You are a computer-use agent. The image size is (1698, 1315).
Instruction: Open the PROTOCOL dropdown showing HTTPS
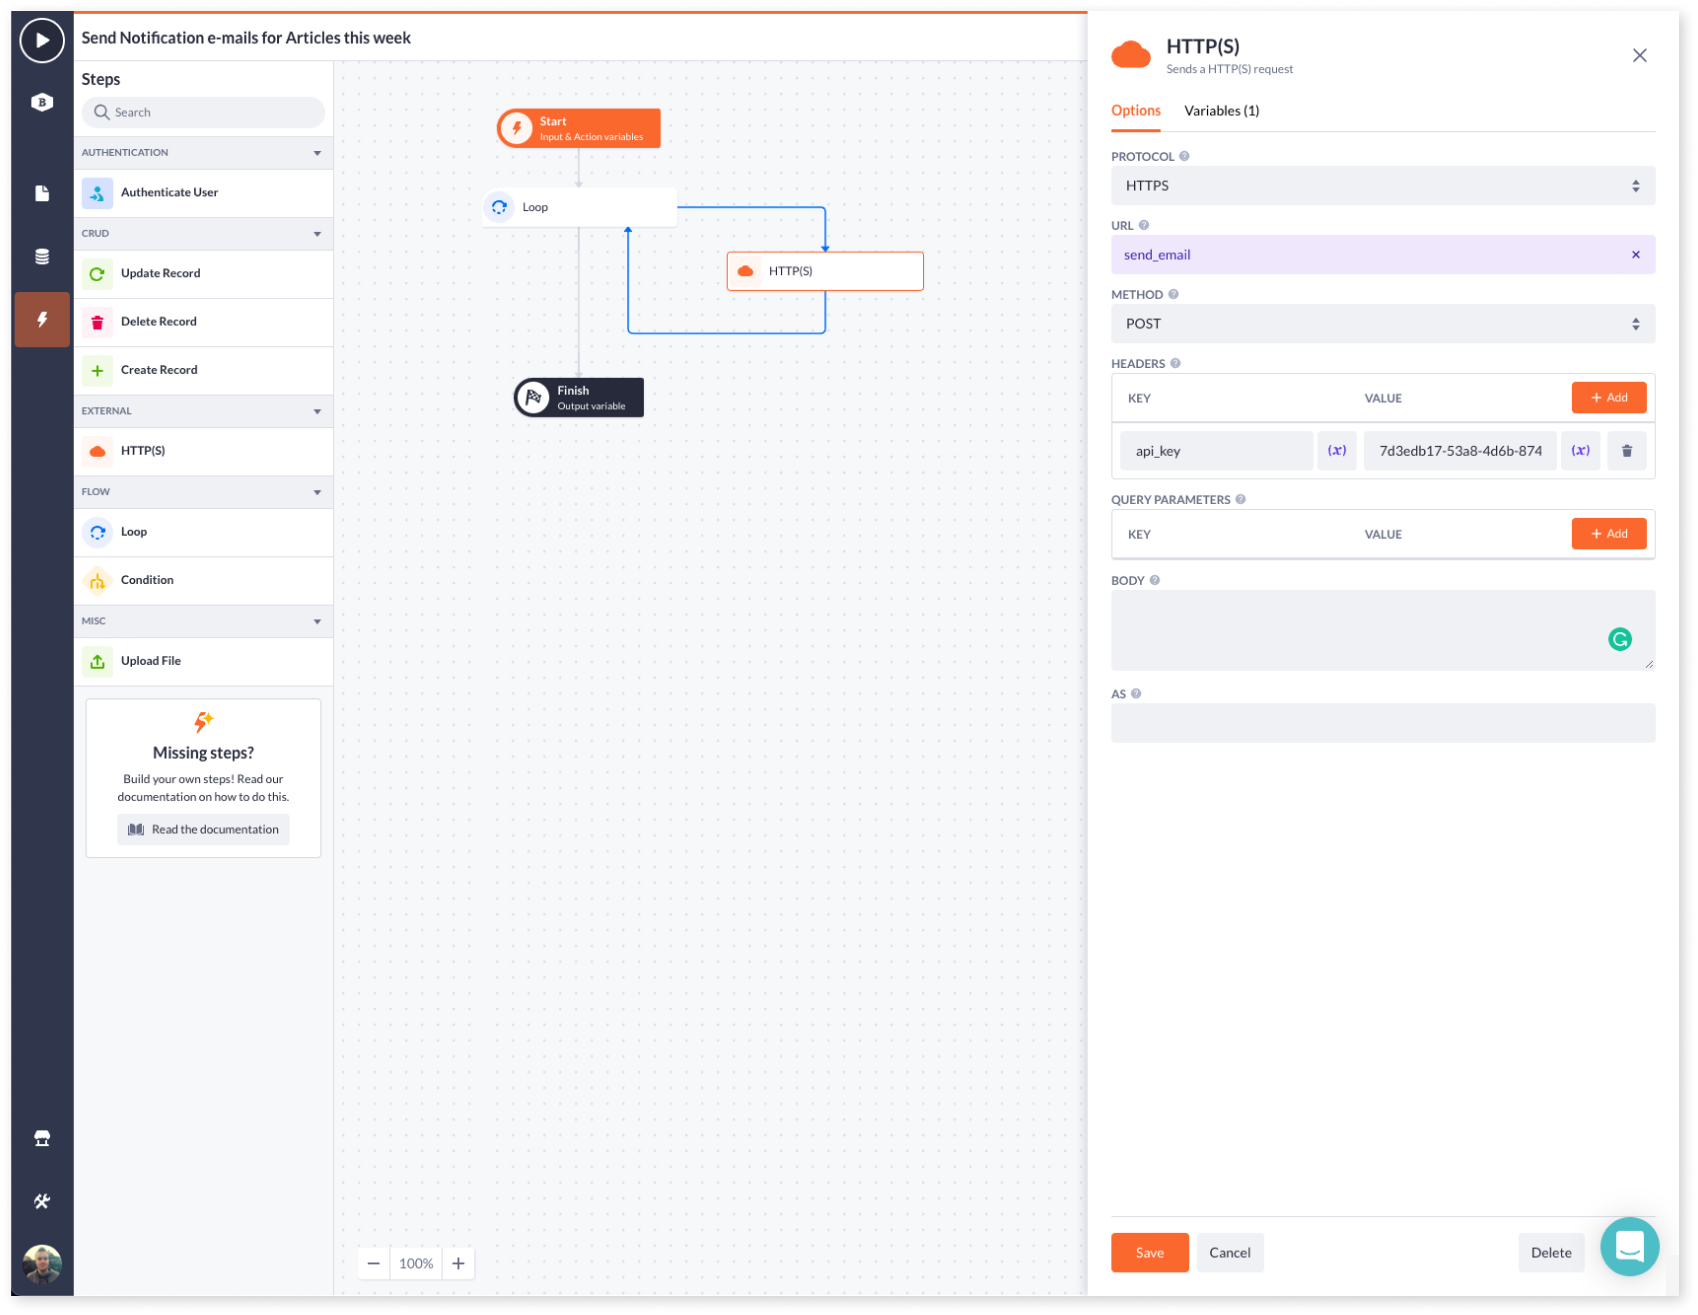pos(1383,185)
